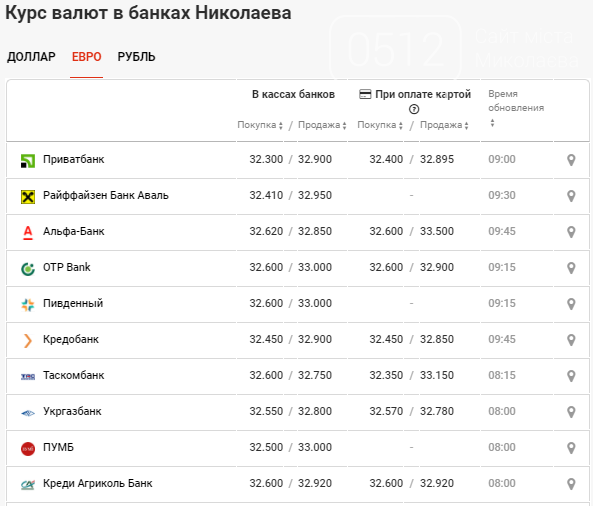The width and height of the screenshot is (593, 506).
Task: Sort by card payment Продажа column
Action: (444, 125)
